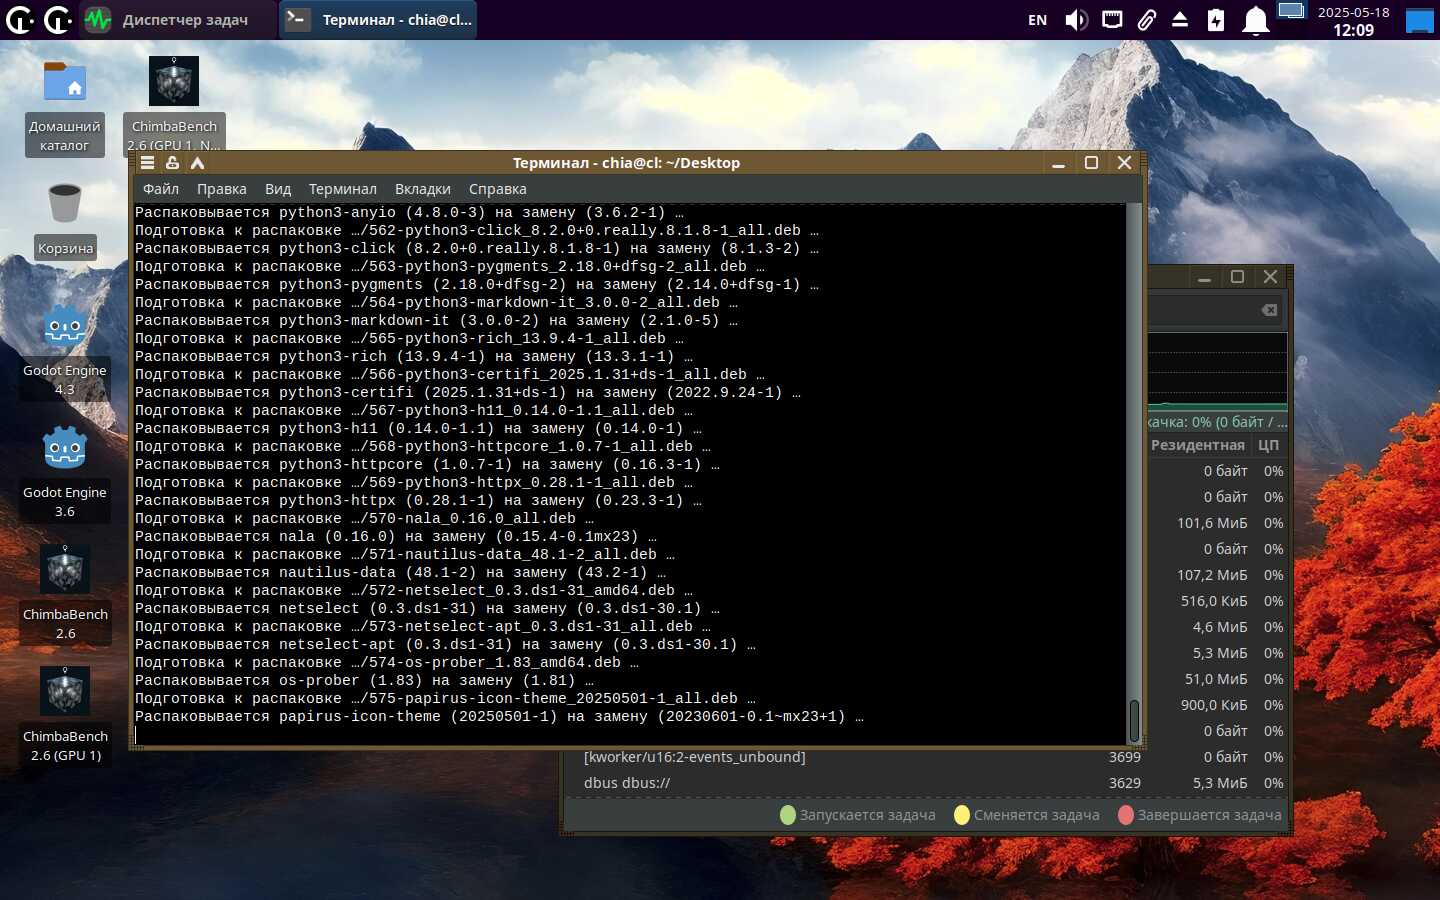The height and width of the screenshot is (900, 1440).
Task: Click the 4,6 МиБ memory value
Action: (x=1220, y=627)
